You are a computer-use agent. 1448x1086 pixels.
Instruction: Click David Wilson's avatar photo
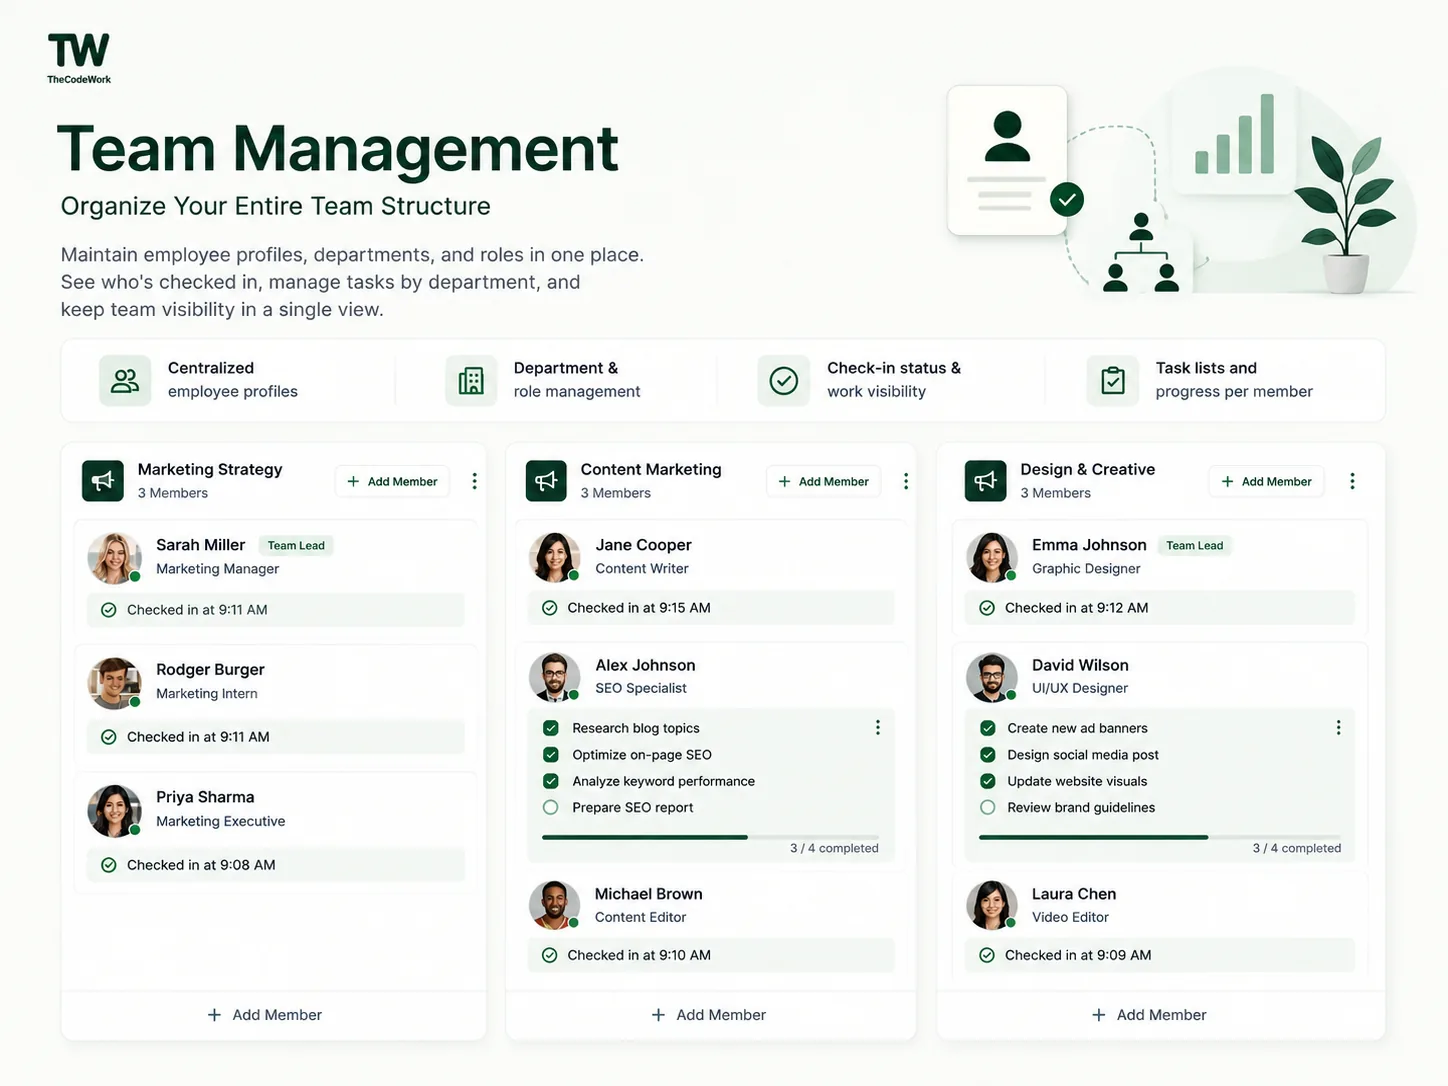click(x=992, y=677)
